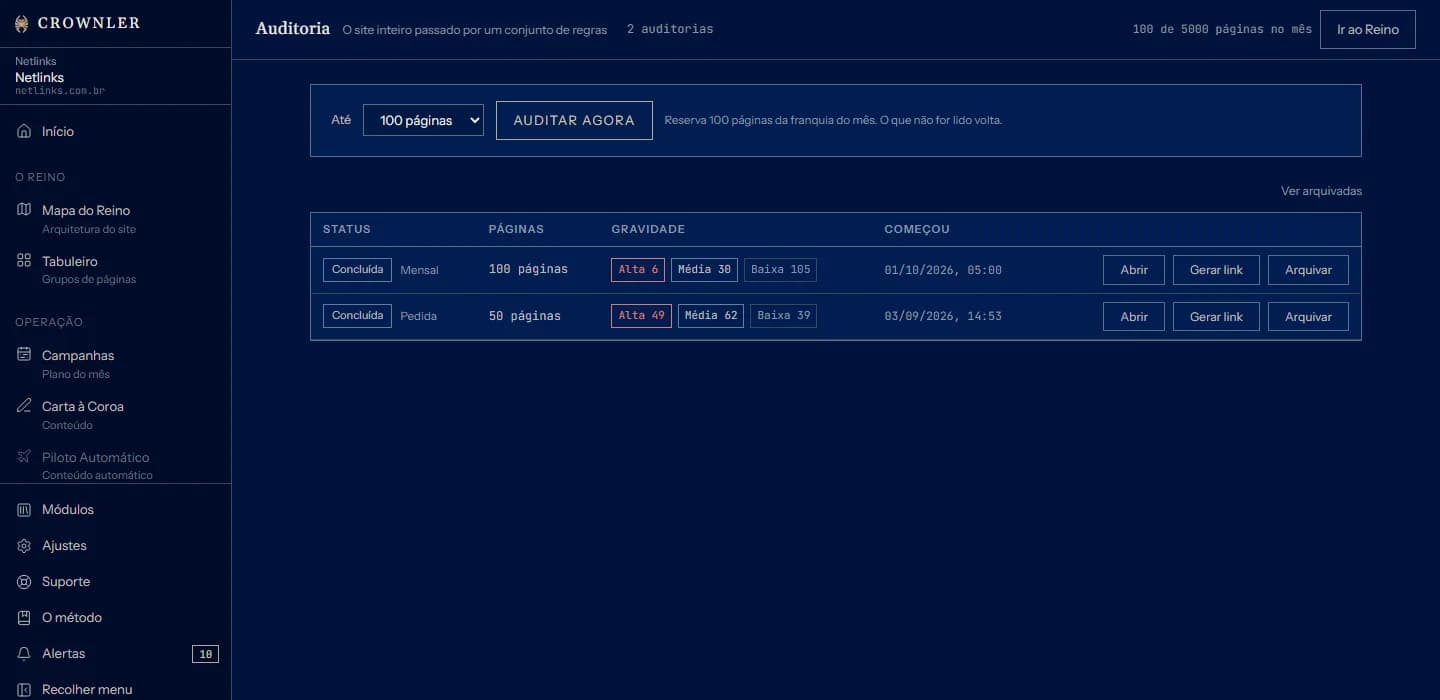The image size is (1440, 700).
Task: Click Carta à Coroa pen icon
Action: point(24,406)
